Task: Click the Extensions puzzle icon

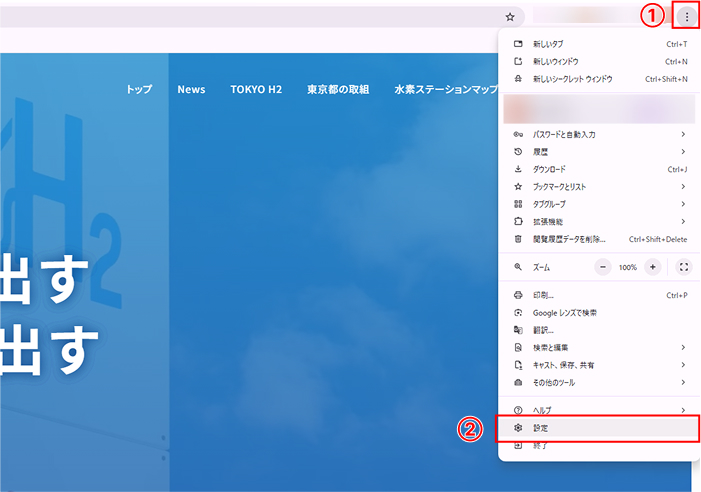Action: (518, 221)
